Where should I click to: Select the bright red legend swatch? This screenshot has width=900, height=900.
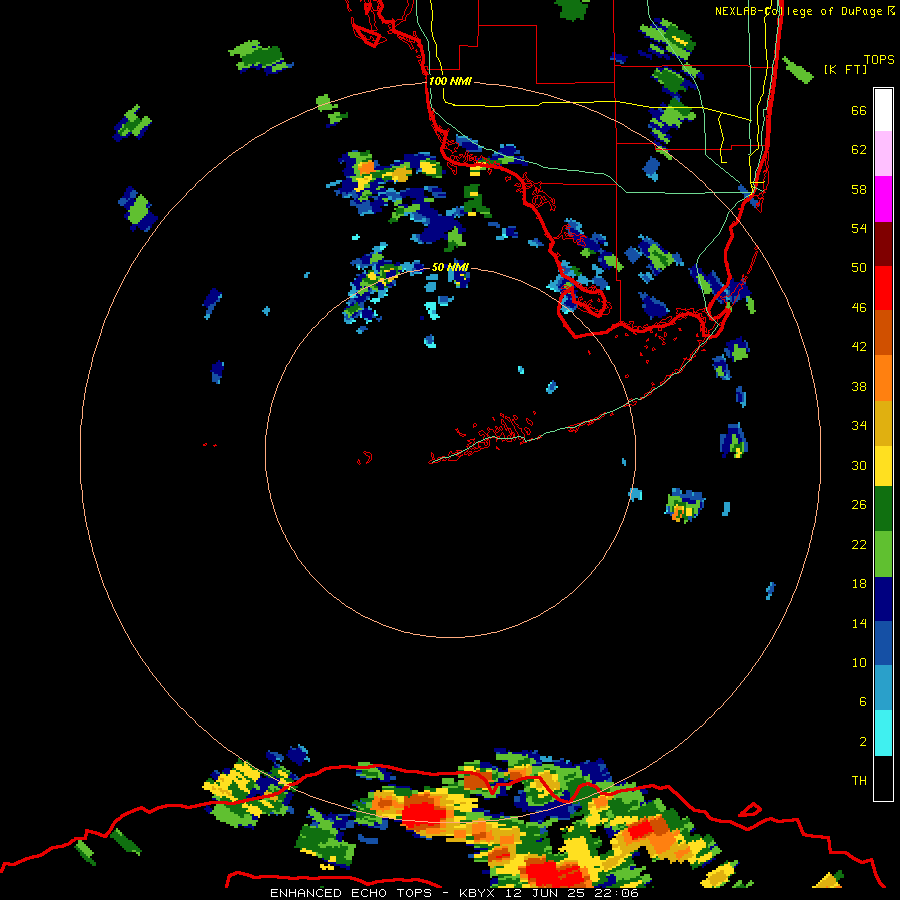(x=883, y=288)
